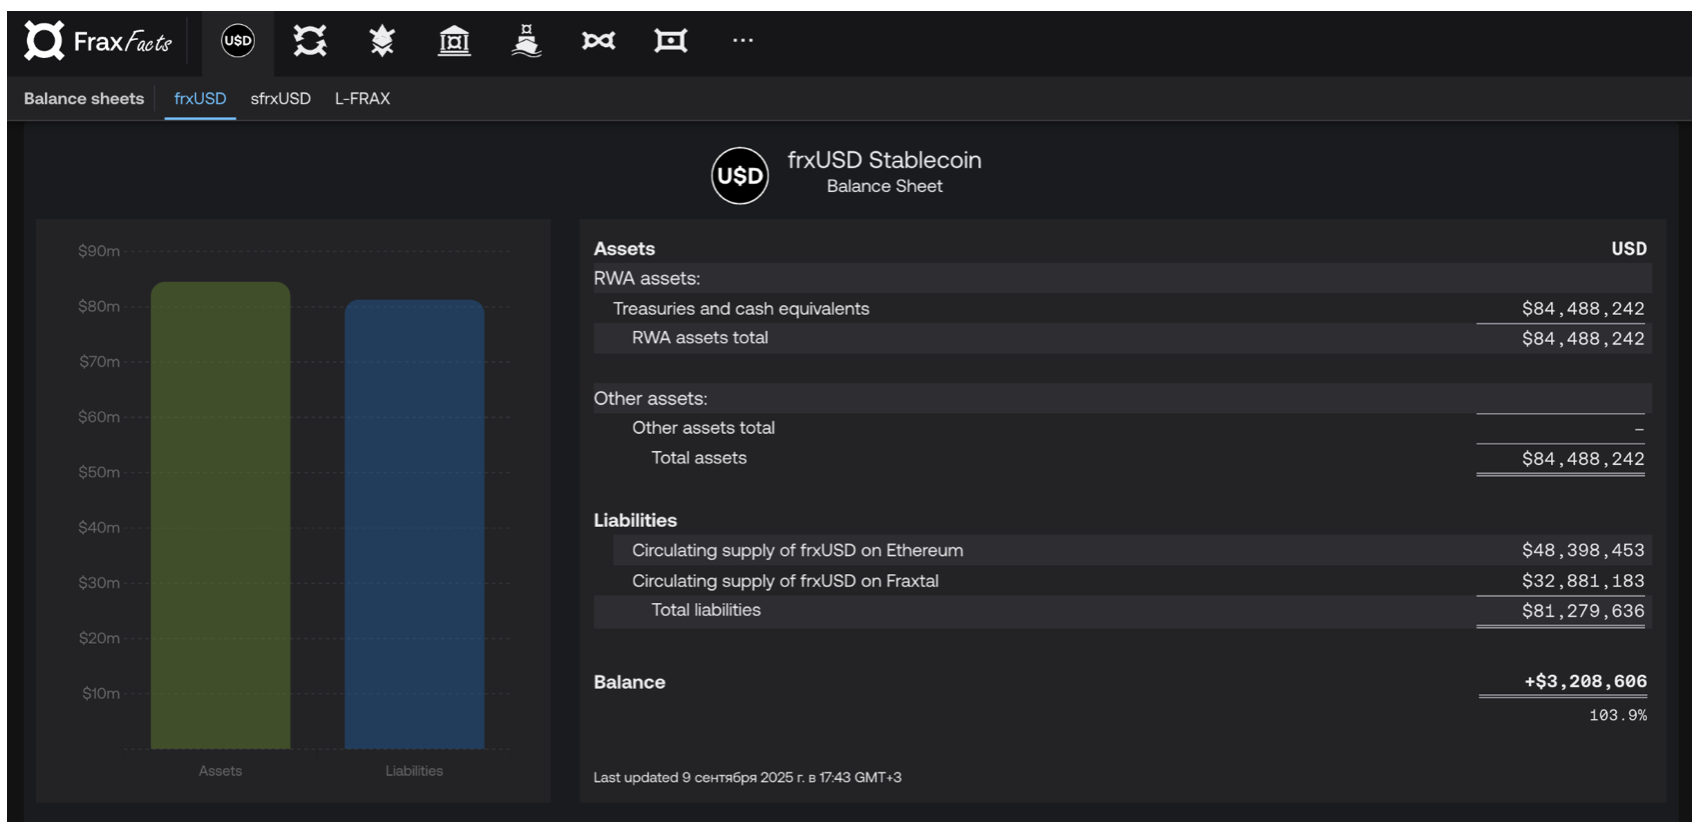Open the bank building icon in navbar

454,41
